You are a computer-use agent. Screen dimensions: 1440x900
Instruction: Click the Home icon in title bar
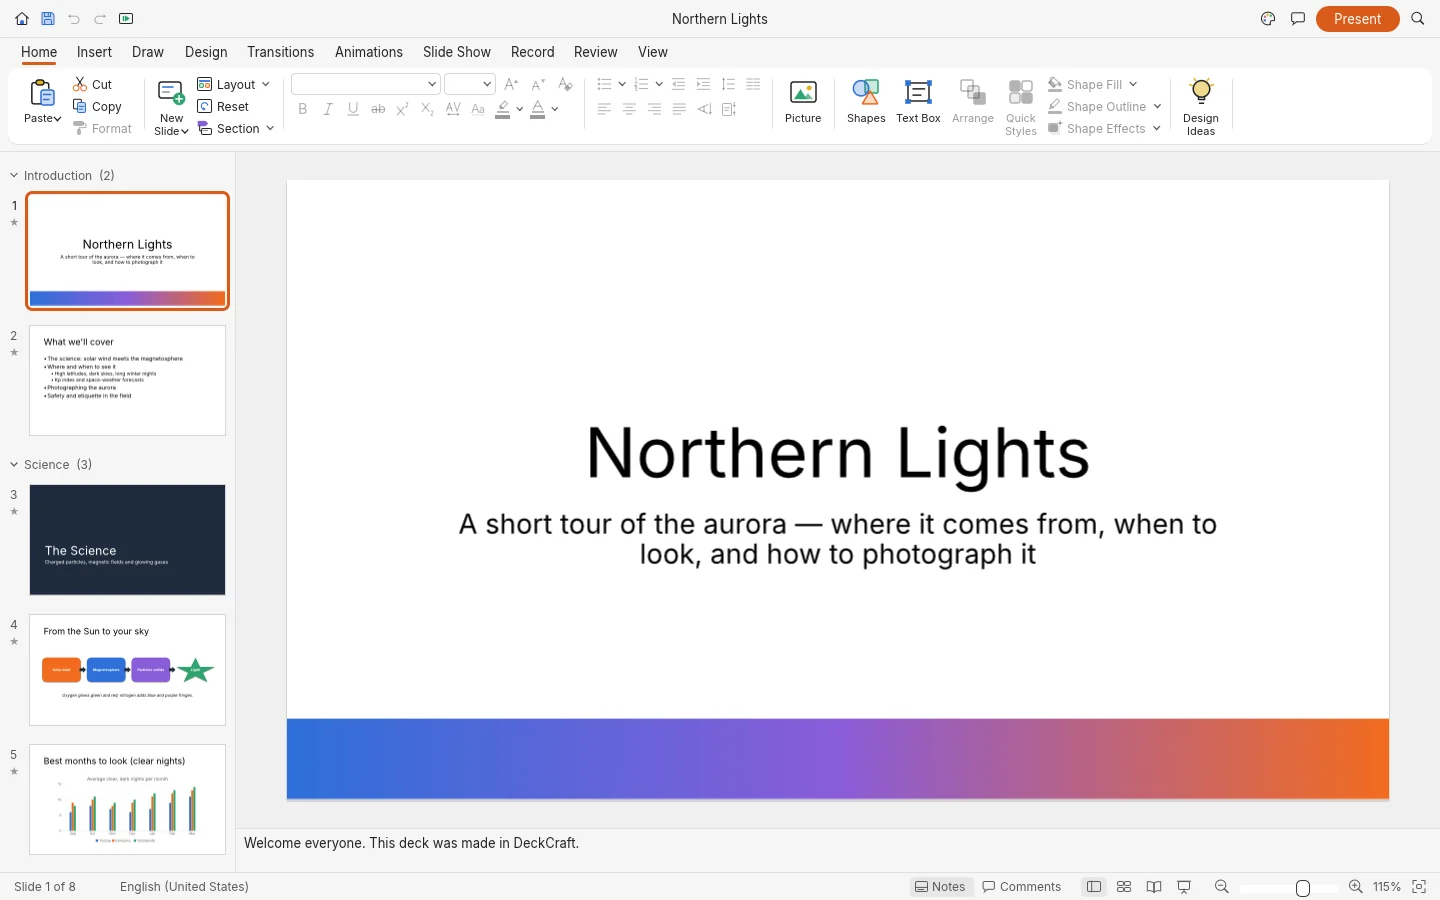(22, 19)
